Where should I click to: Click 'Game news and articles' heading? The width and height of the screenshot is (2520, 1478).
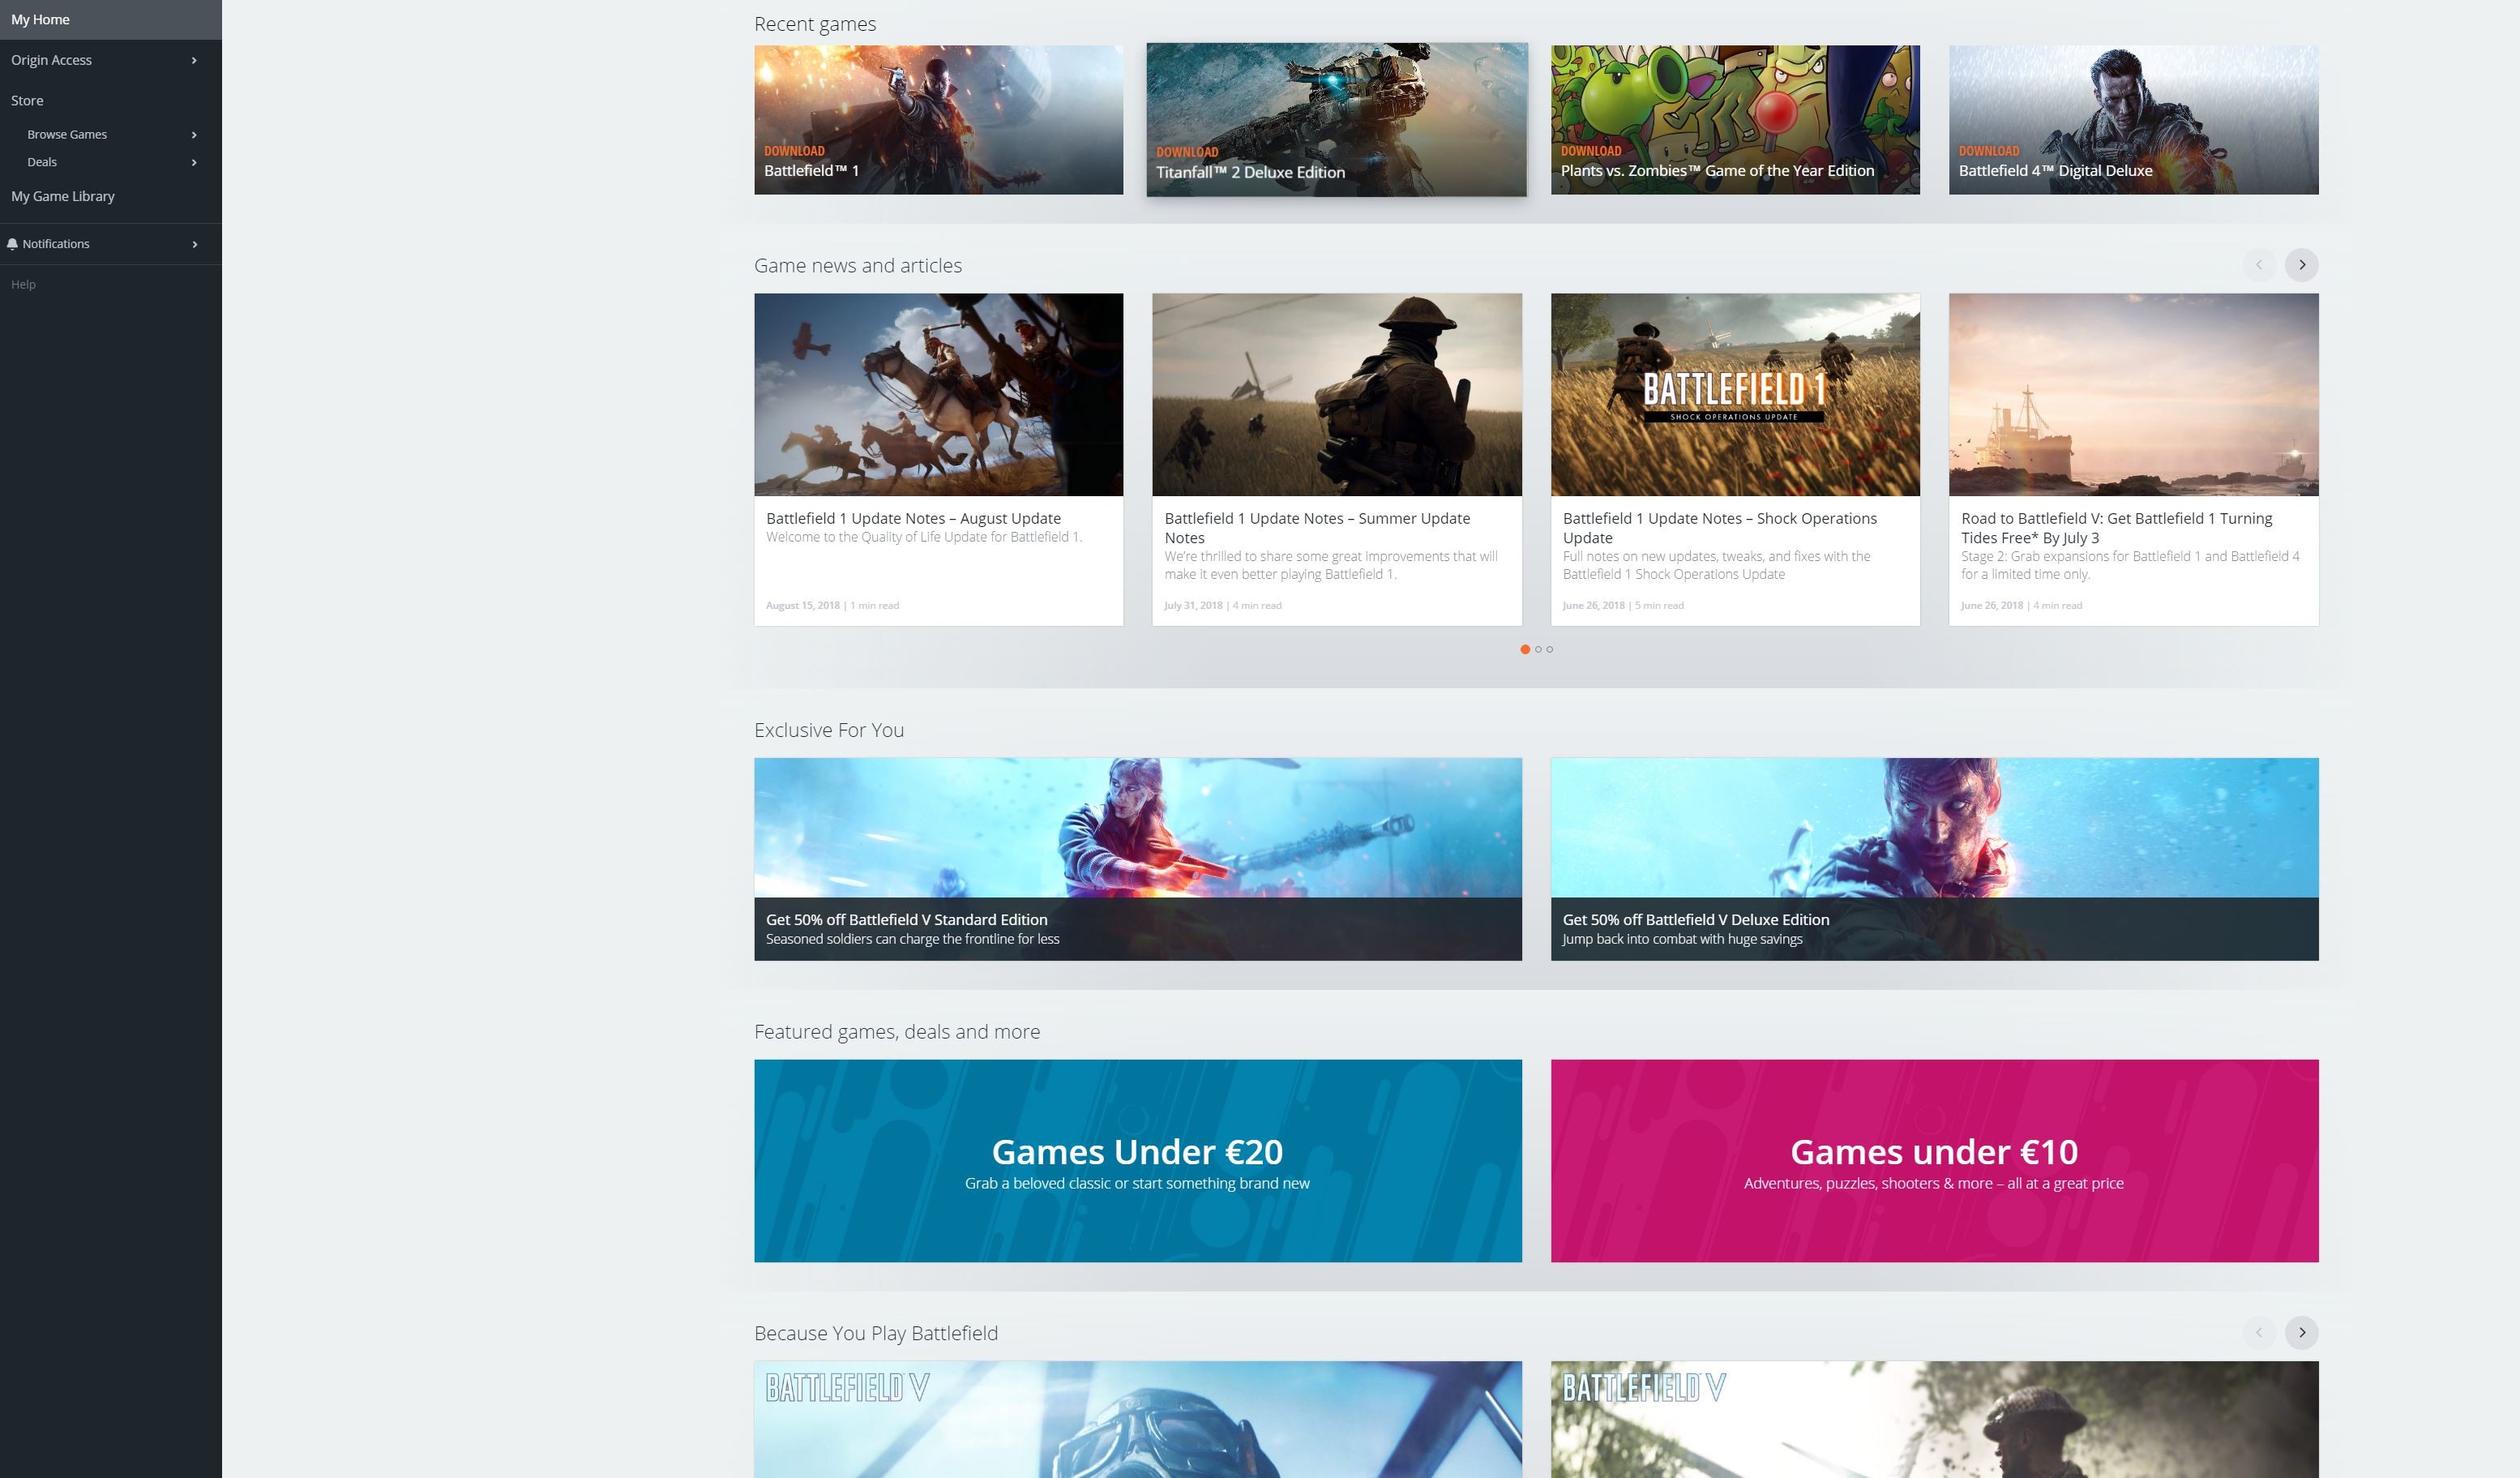858,265
